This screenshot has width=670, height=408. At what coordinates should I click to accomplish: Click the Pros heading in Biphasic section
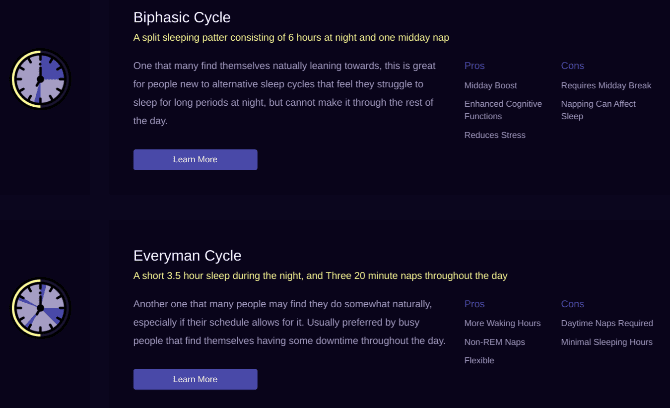[x=474, y=66]
